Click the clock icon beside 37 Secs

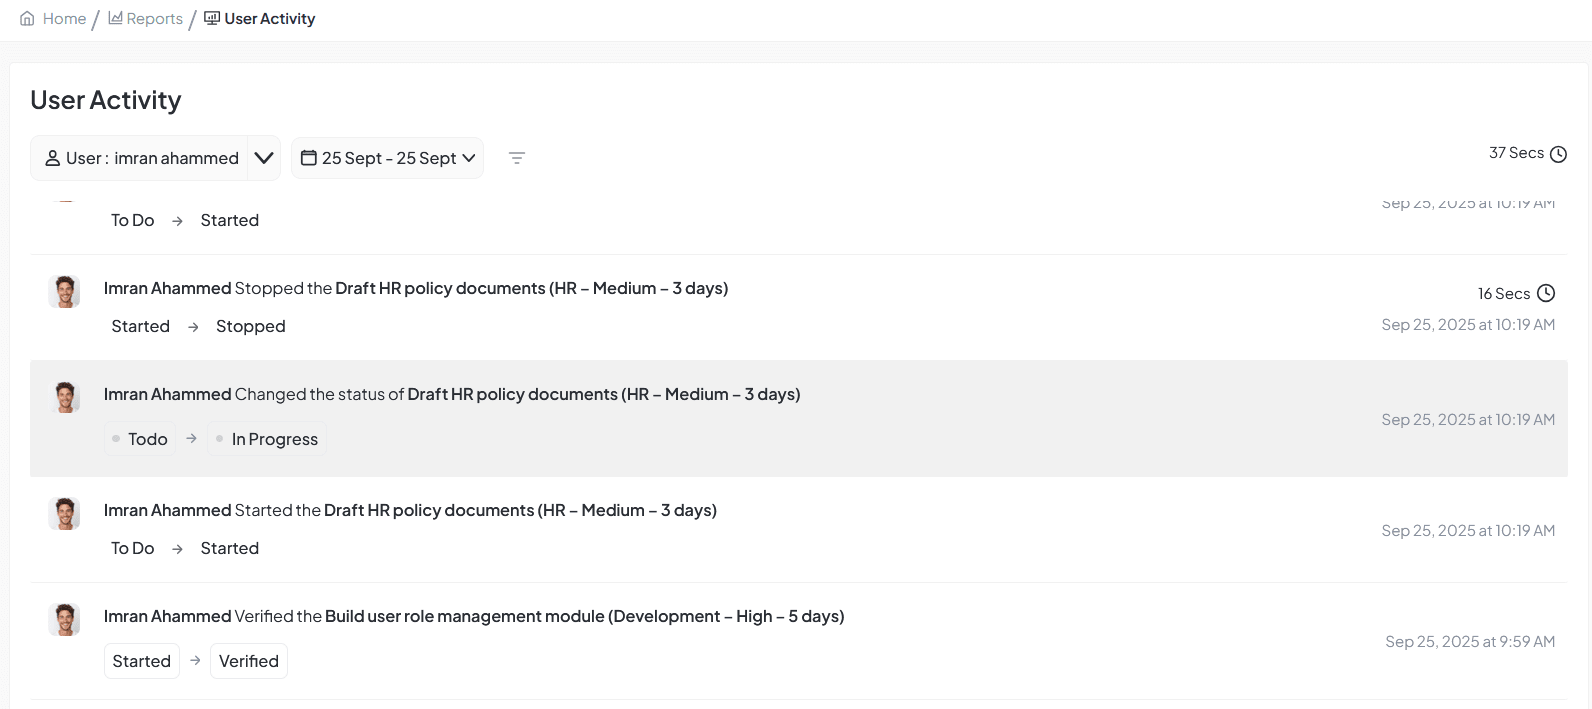1558,154
